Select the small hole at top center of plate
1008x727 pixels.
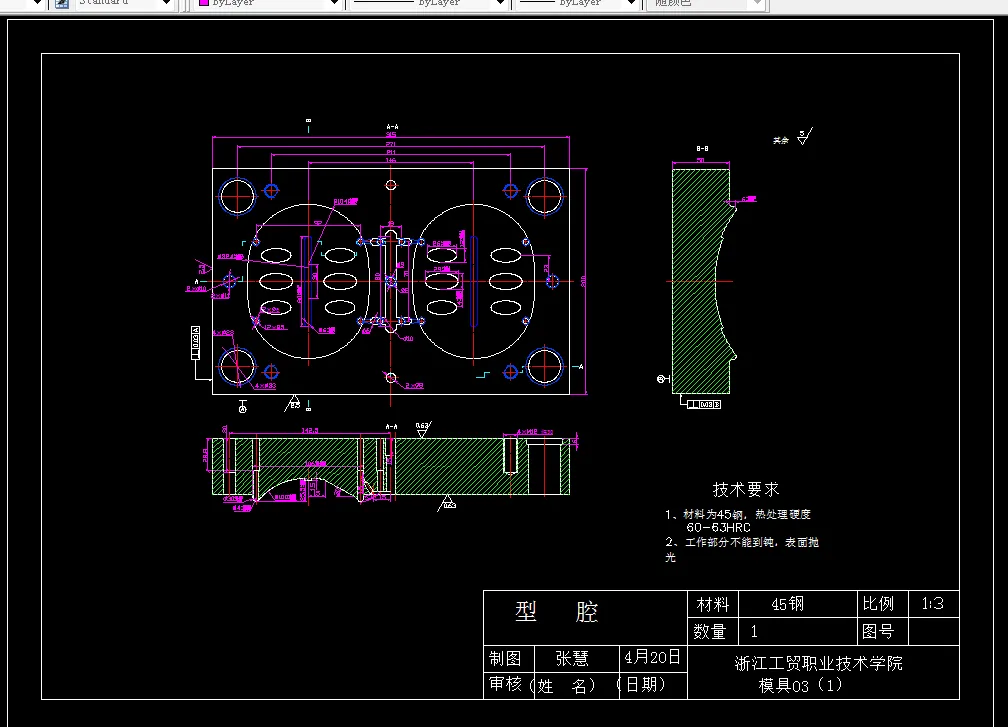[x=391, y=185]
